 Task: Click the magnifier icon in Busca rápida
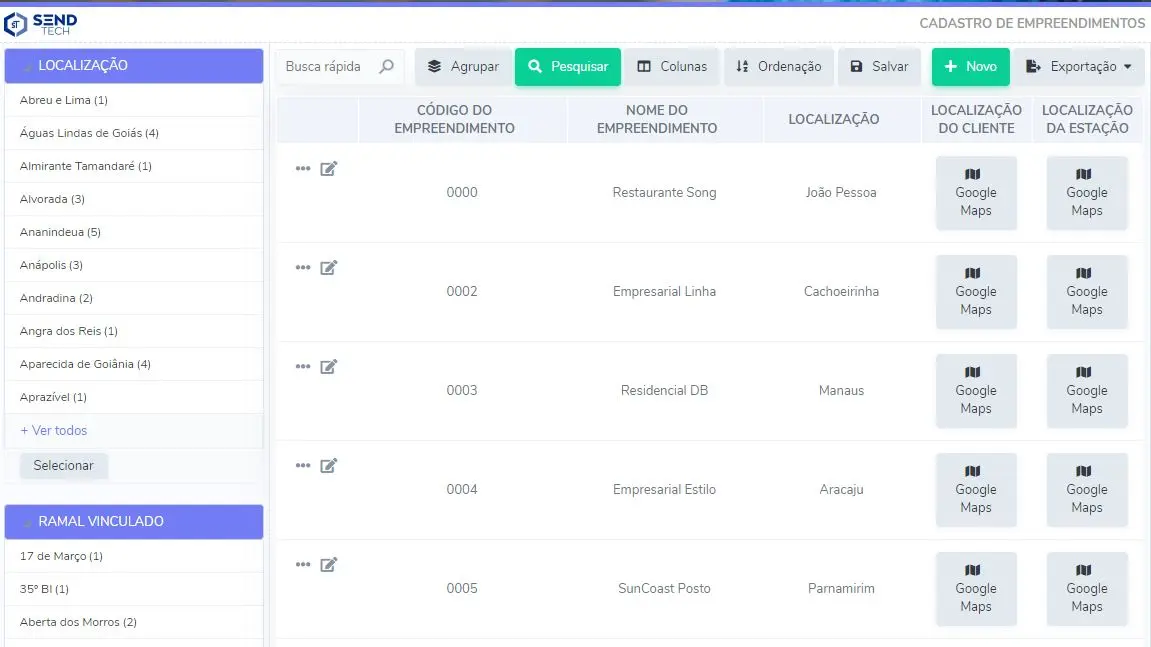coord(387,67)
